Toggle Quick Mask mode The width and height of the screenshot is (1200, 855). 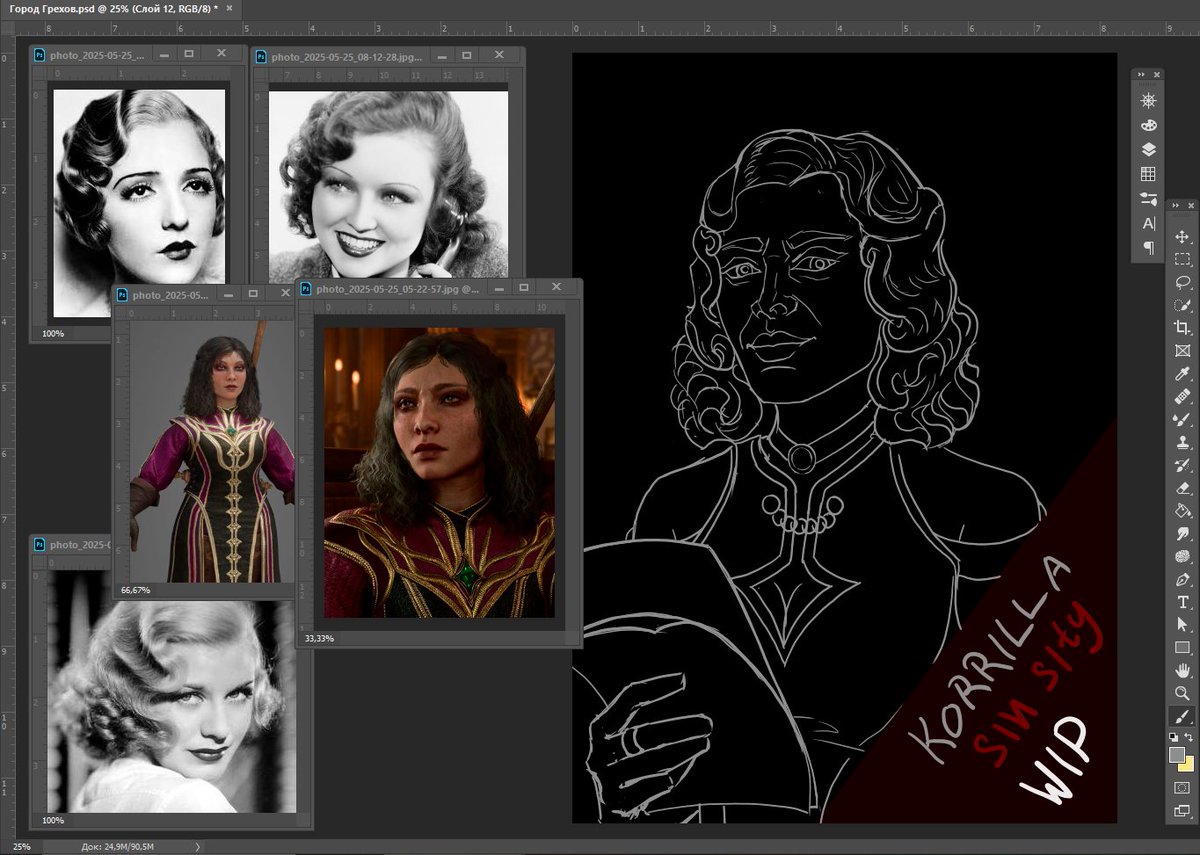tap(1182, 788)
